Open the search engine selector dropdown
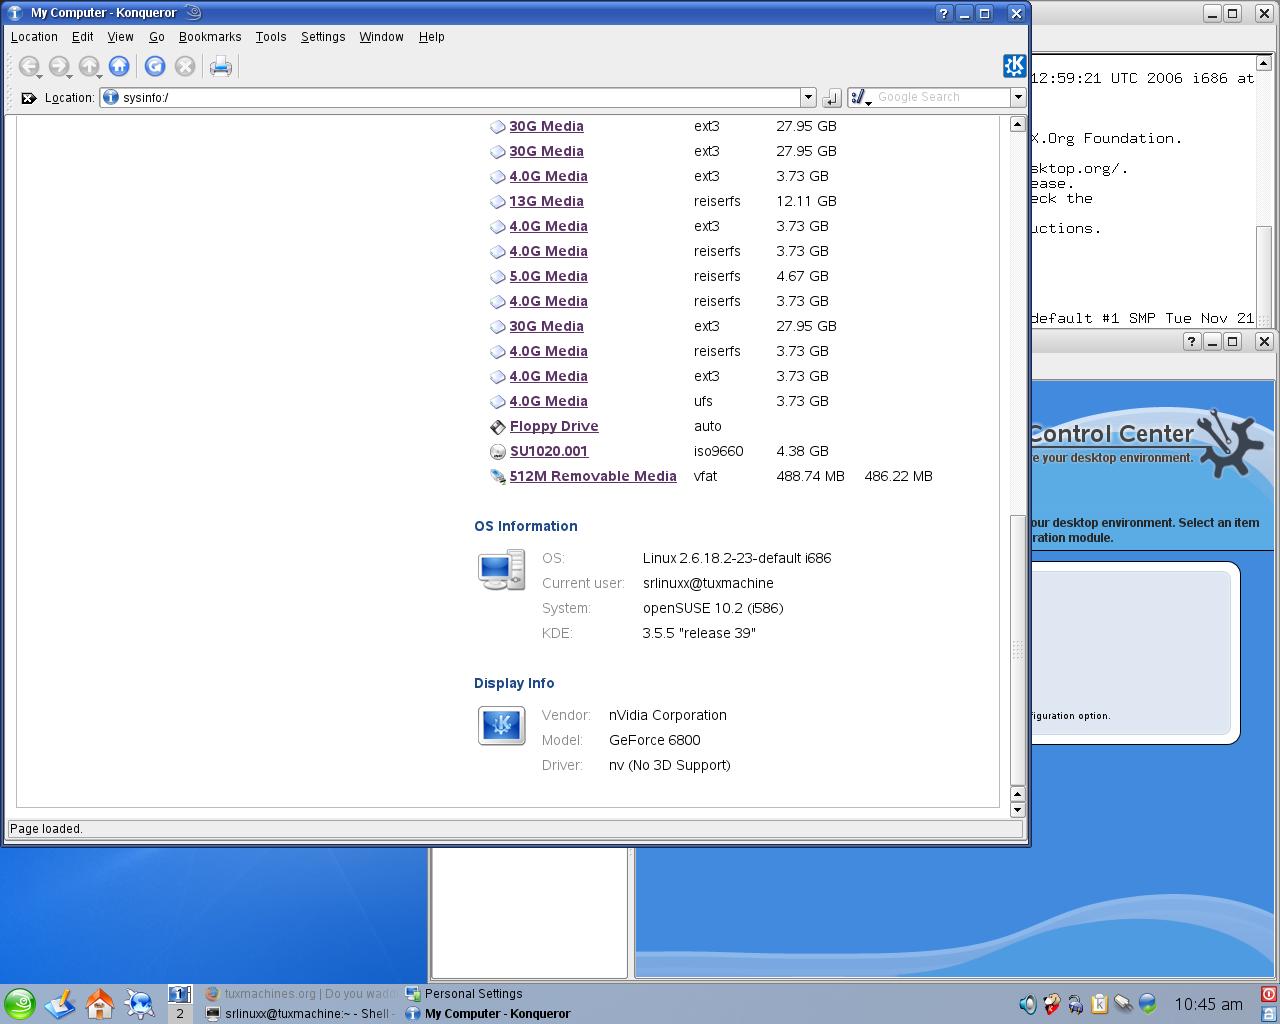Viewport: 1280px width, 1024px height. pos(861,97)
